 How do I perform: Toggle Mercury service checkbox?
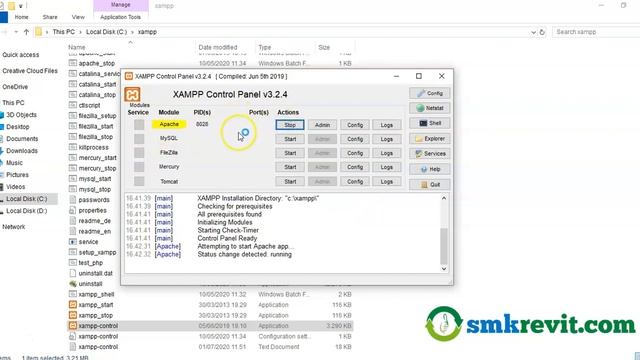click(x=139, y=167)
